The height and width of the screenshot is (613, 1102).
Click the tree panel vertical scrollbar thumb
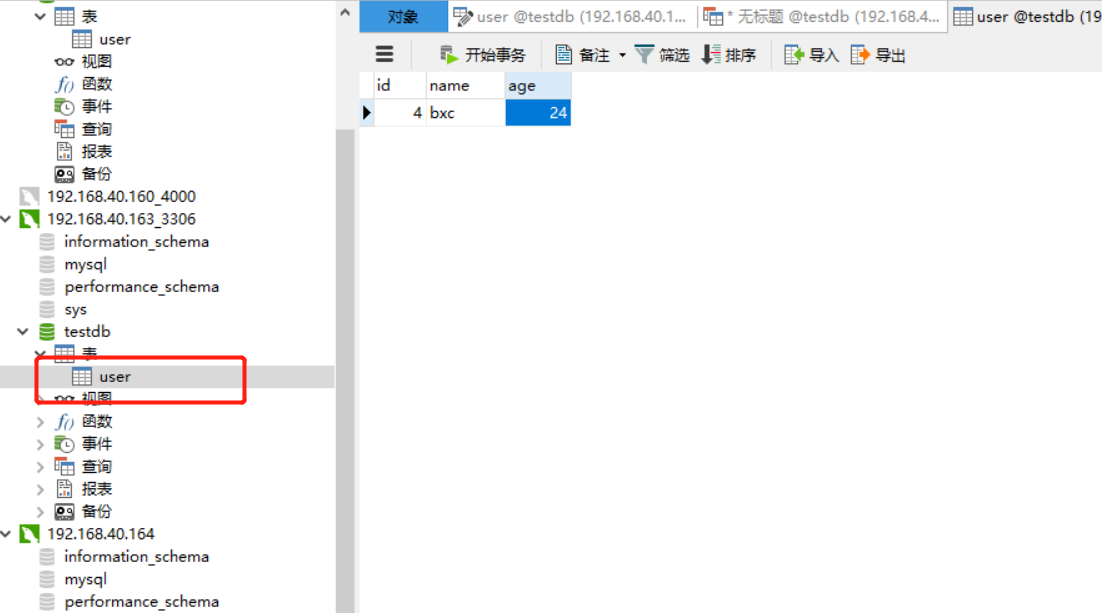[x=345, y=371]
